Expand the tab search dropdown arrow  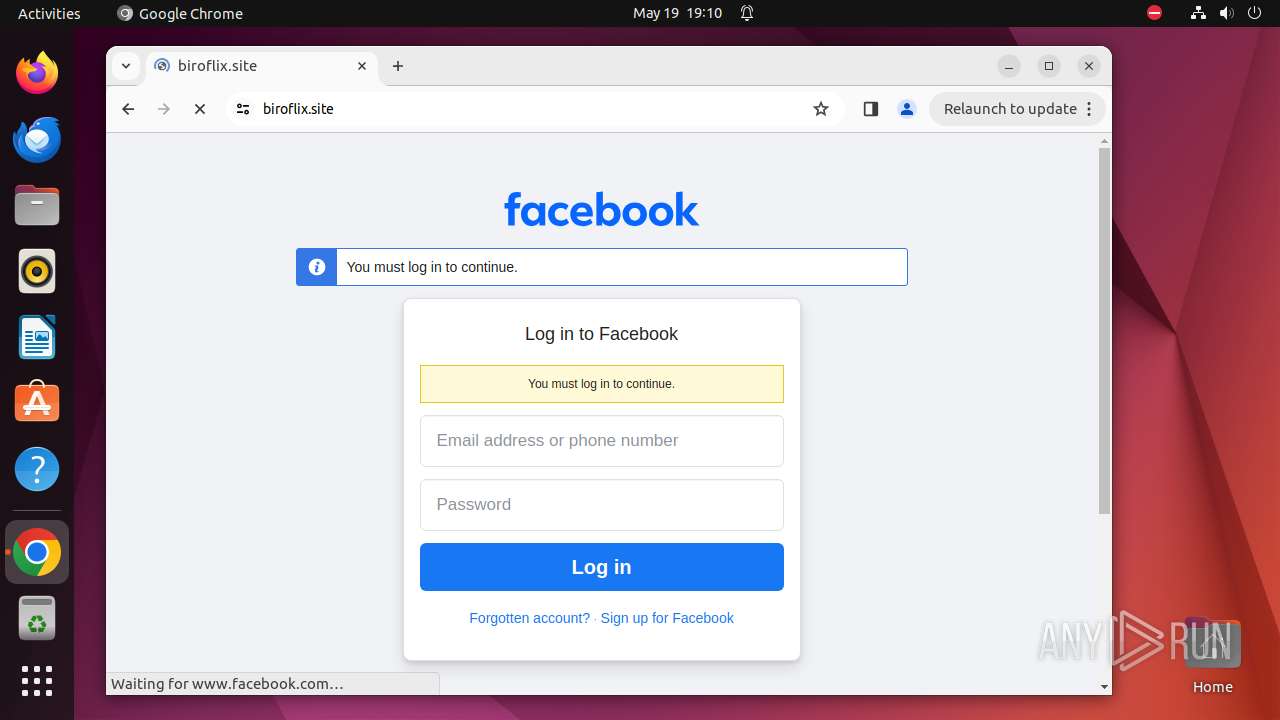pos(125,66)
